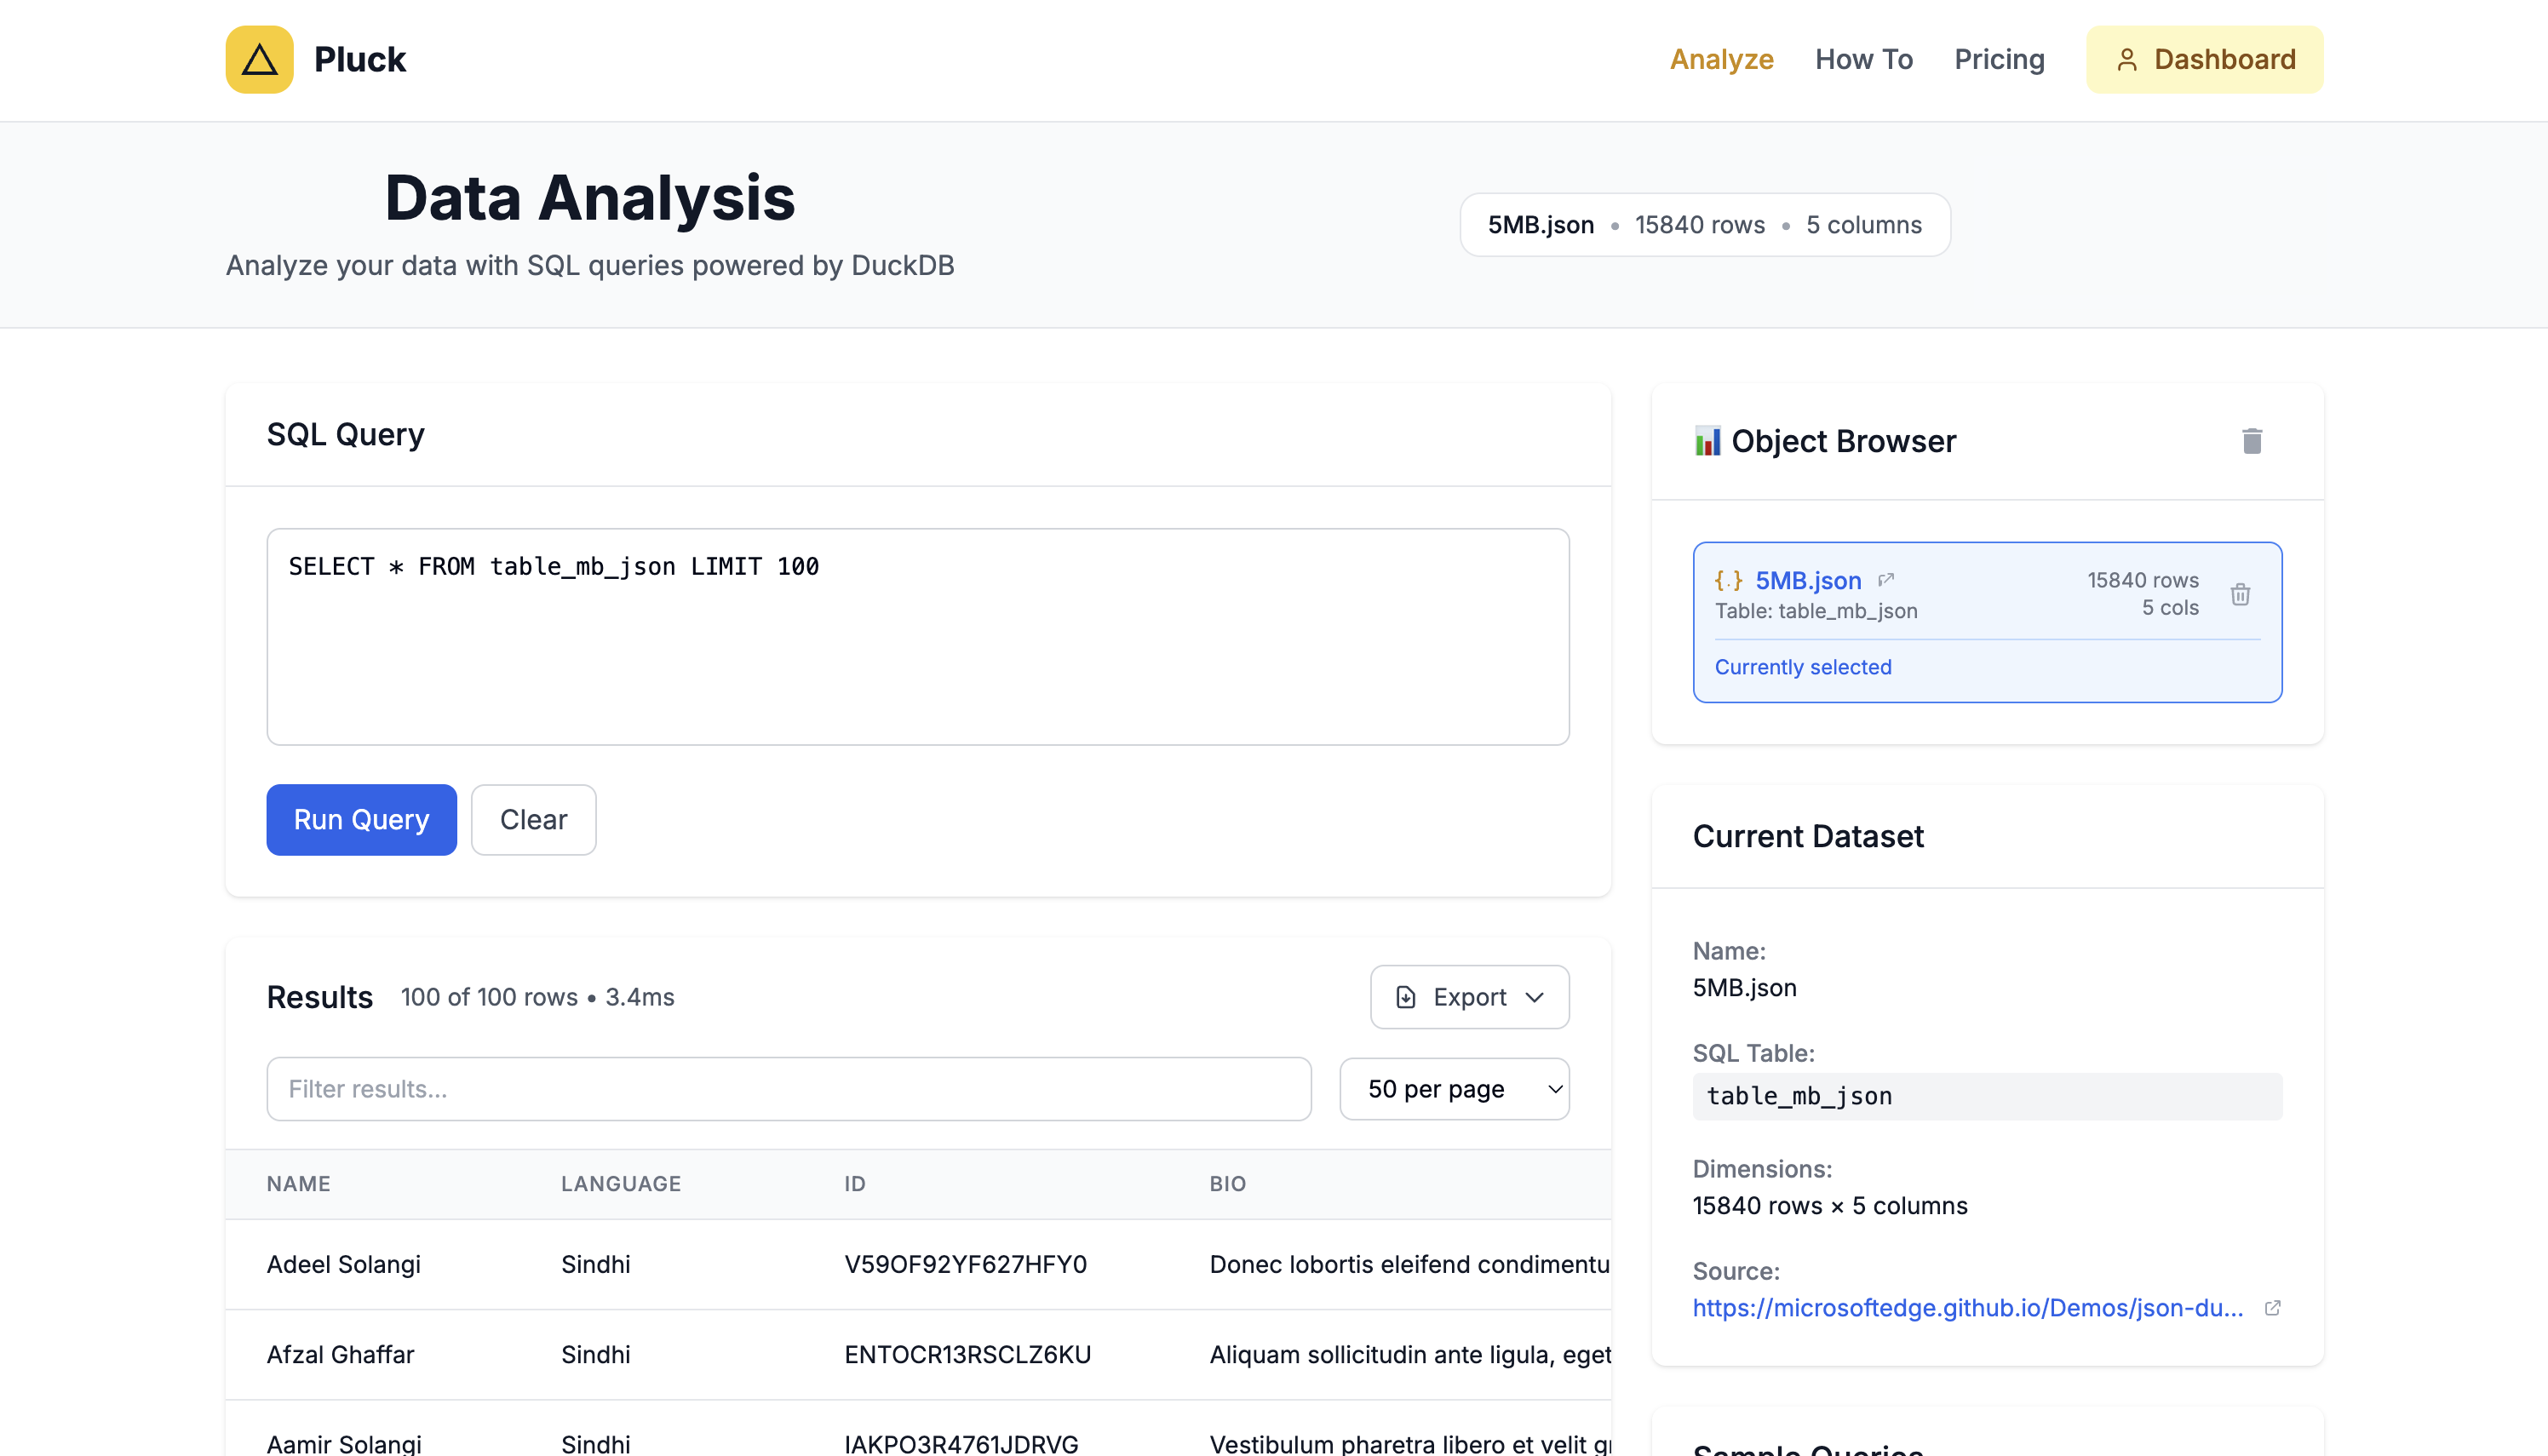Go to the Analyze nav item
Image resolution: width=2548 pixels, height=1456 pixels.
1721,60
